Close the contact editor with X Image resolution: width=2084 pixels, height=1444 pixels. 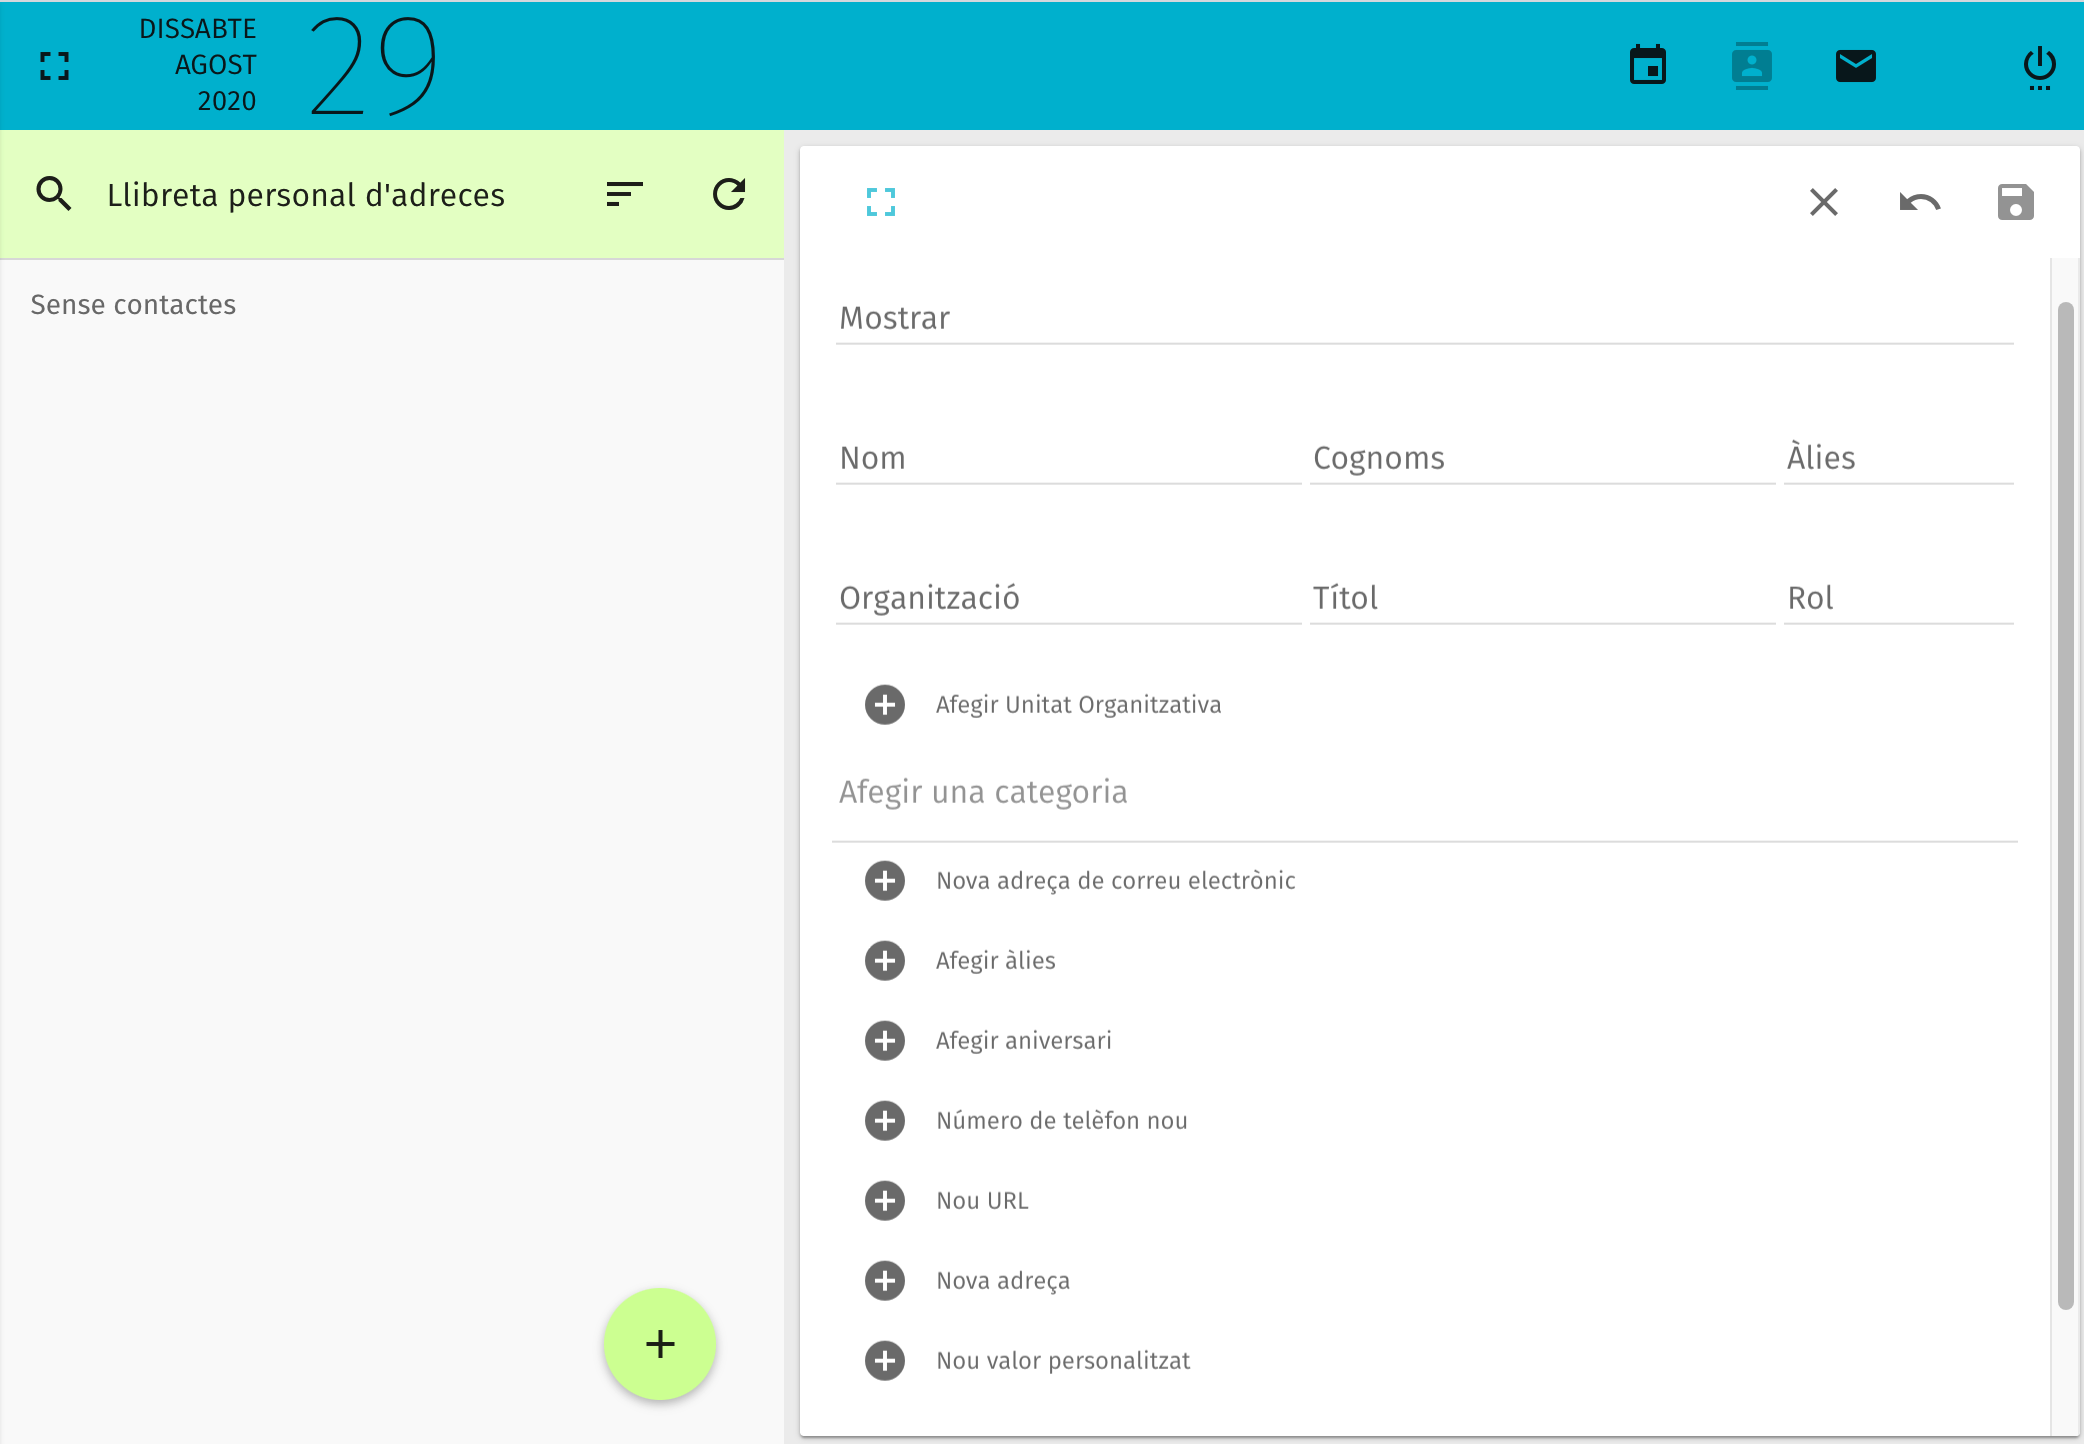(1824, 202)
